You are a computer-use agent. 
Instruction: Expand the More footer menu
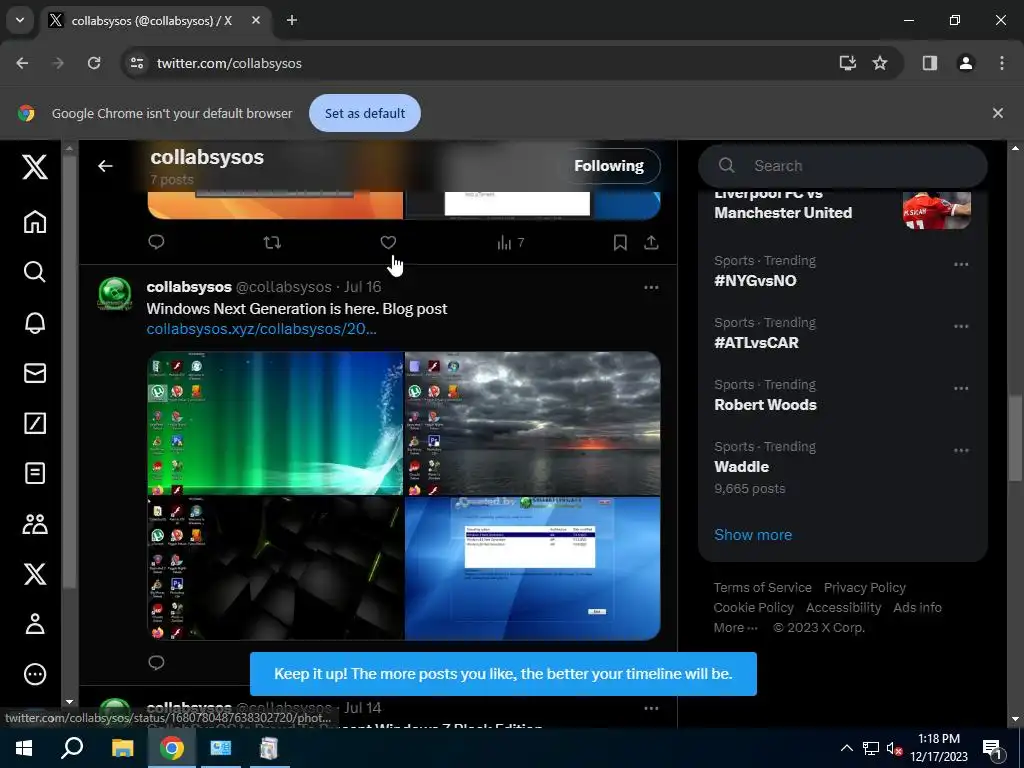tap(735, 628)
